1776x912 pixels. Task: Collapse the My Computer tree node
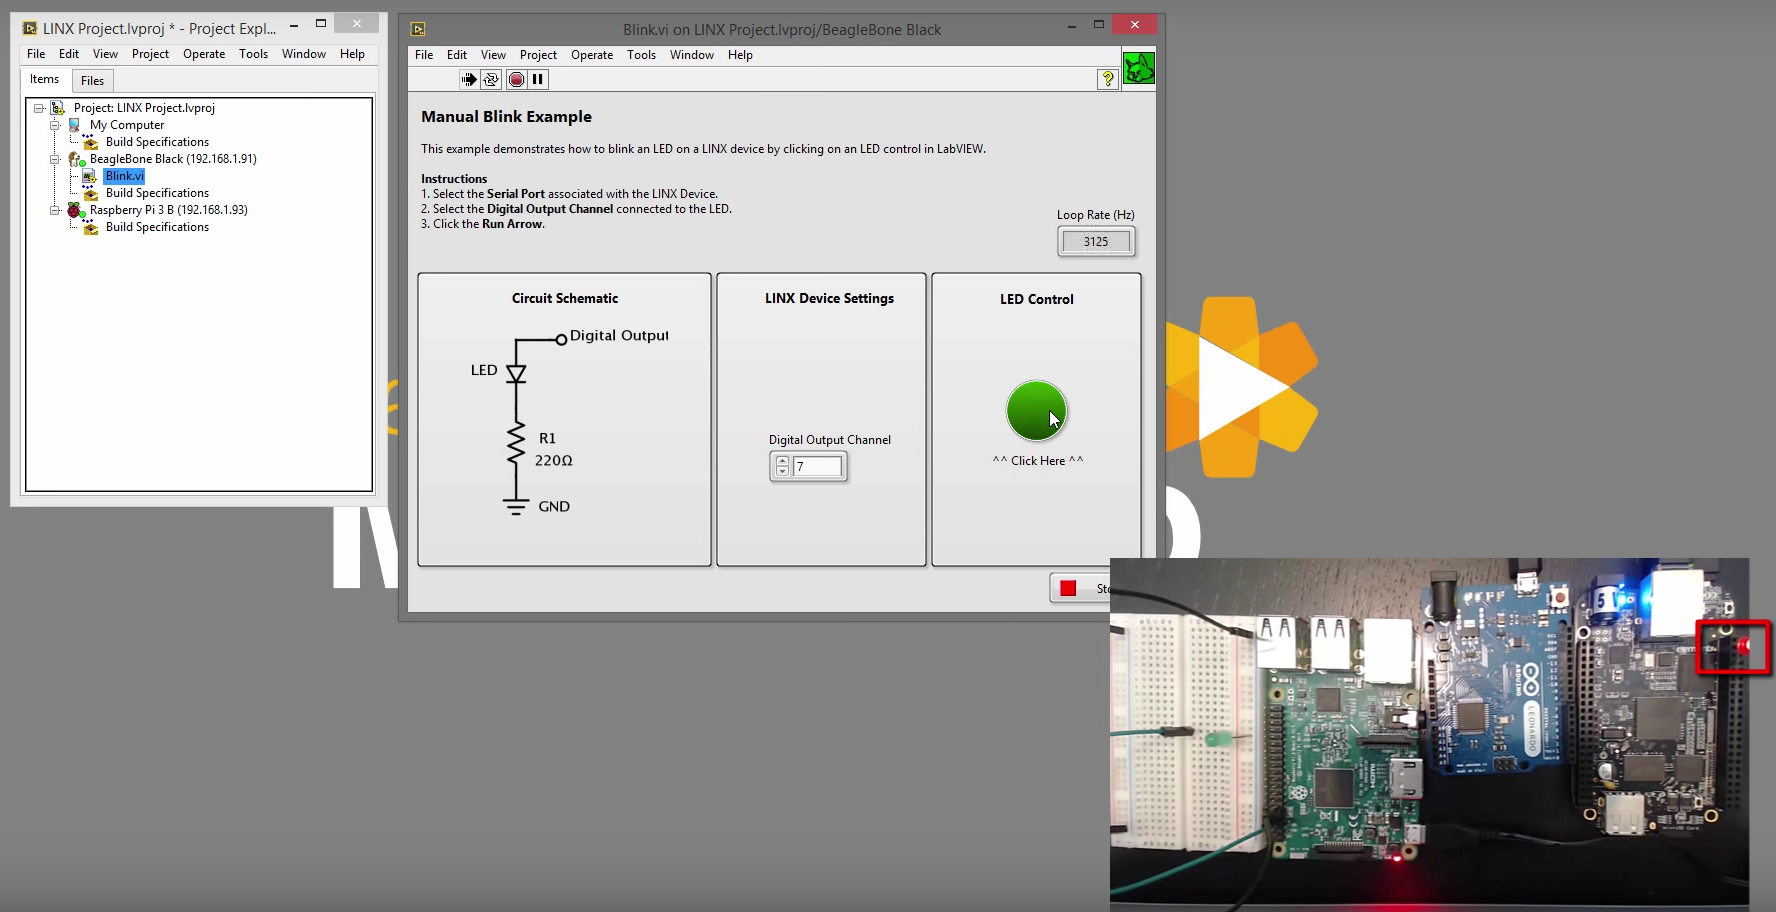coord(55,125)
